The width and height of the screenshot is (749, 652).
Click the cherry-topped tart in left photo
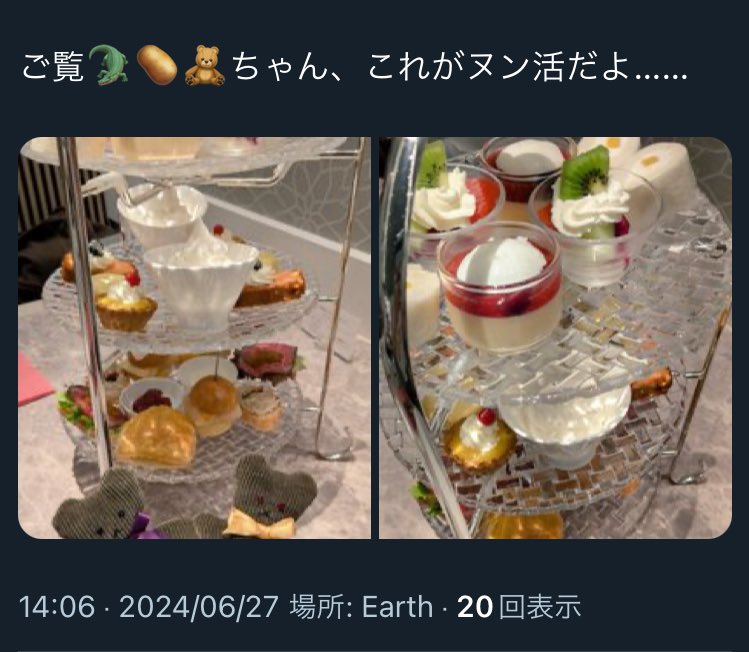[x=125, y=303]
